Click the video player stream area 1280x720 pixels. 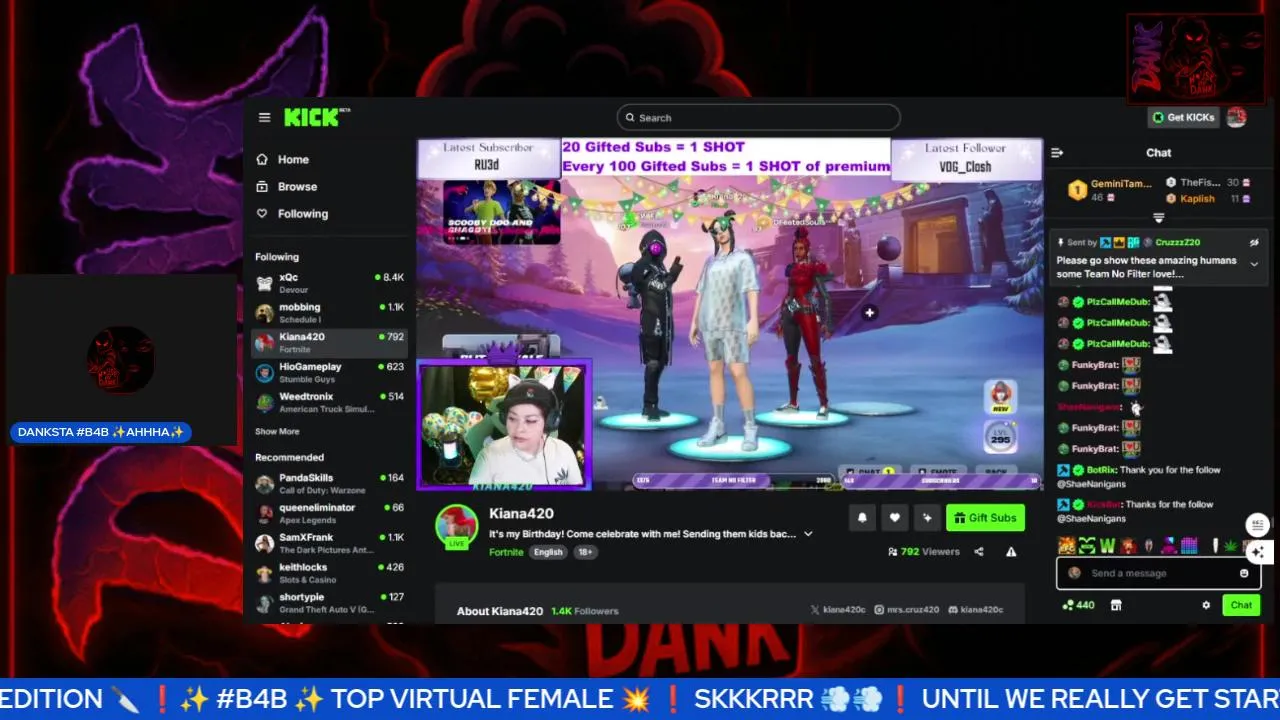click(730, 314)
